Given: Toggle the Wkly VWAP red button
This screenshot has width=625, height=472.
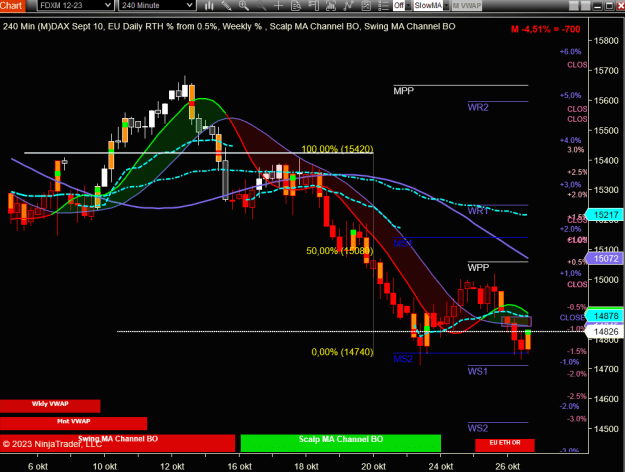Looking at the screenshot, I should [x=50, y=406].
